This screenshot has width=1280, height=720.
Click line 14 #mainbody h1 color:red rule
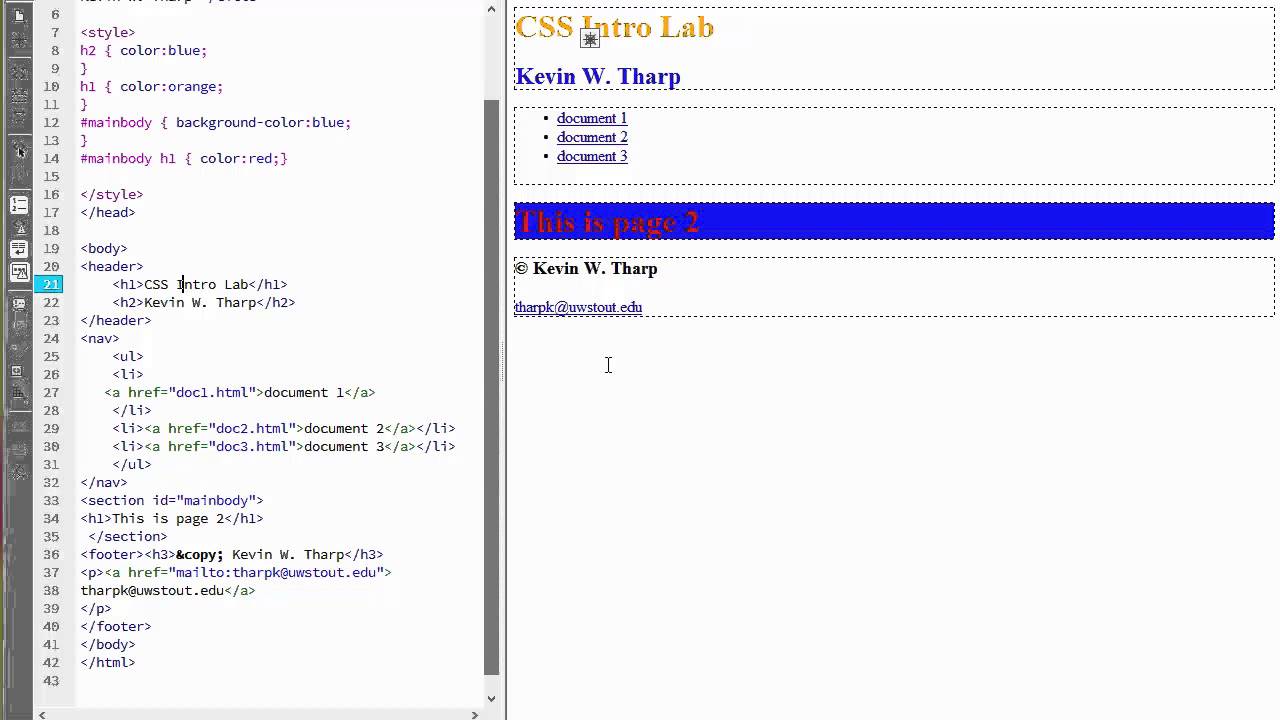pyautogui.click(x=184, y=158)
